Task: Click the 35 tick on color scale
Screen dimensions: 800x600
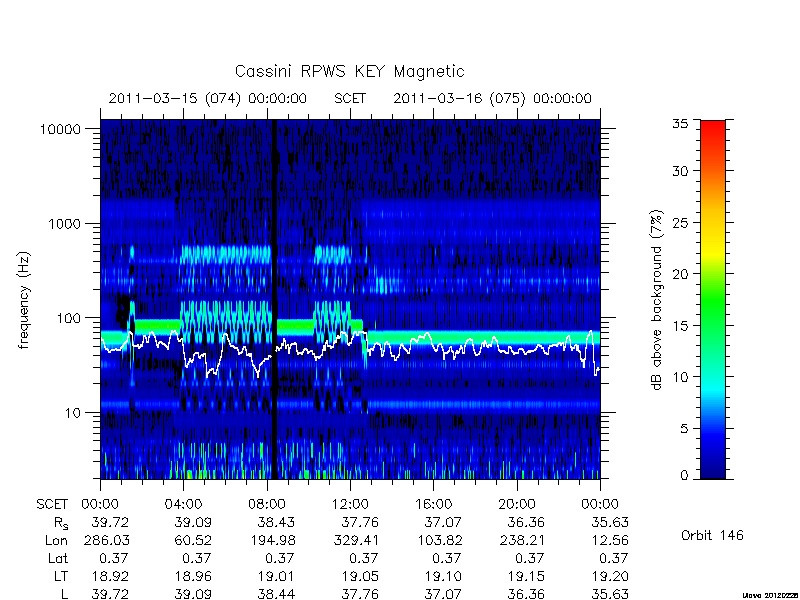Action: point(681,123)
